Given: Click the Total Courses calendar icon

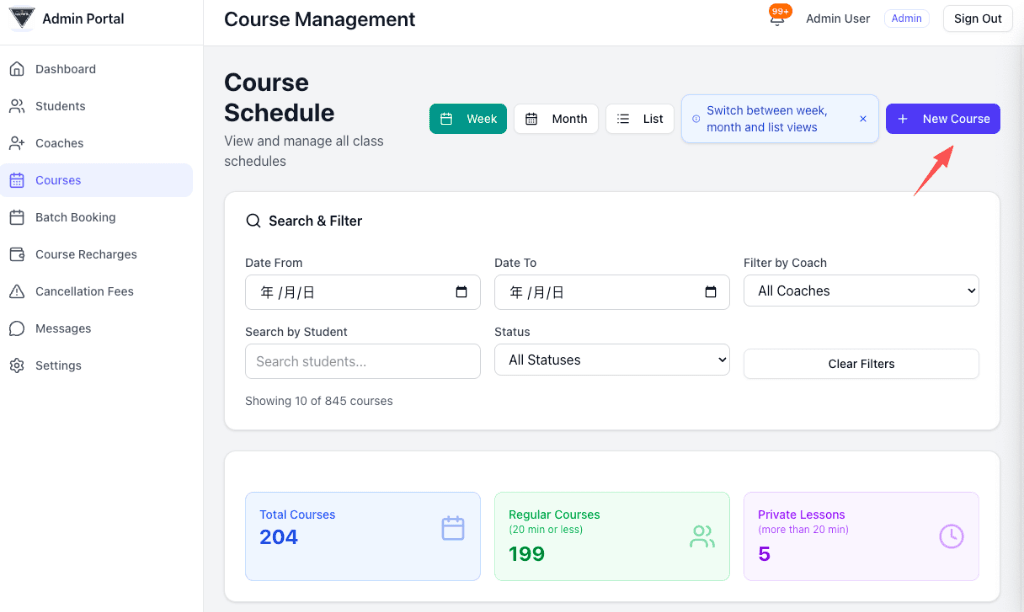Looking at the screenshot, I should (x=453, y=528).
